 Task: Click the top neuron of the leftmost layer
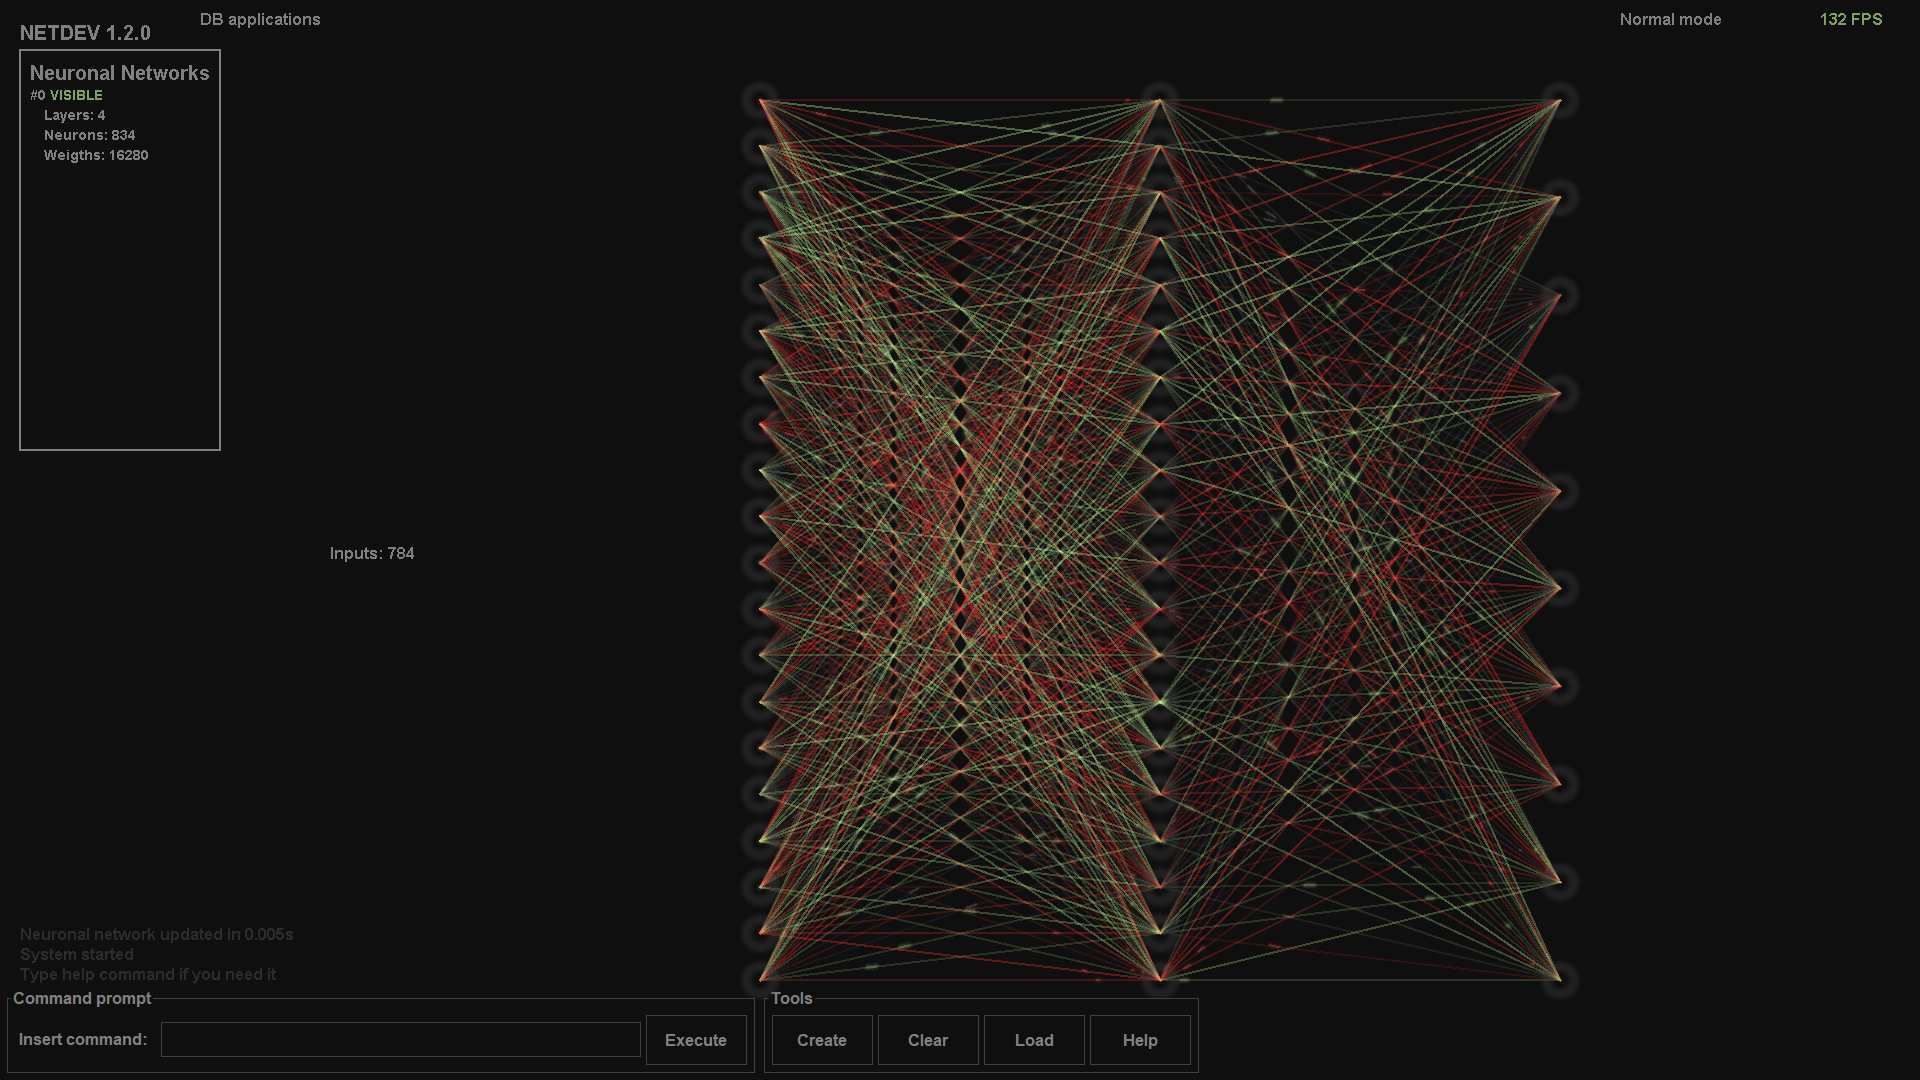pos(761,100)
